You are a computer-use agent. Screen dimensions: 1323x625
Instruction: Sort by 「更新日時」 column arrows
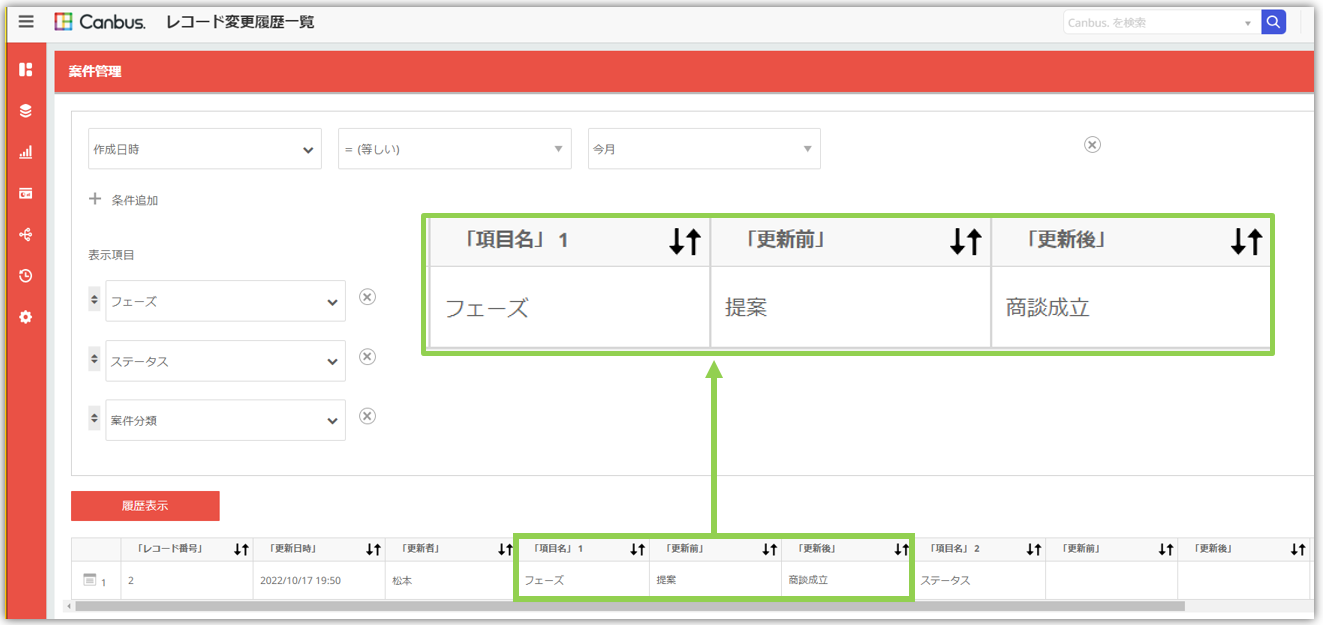[373, 549]
